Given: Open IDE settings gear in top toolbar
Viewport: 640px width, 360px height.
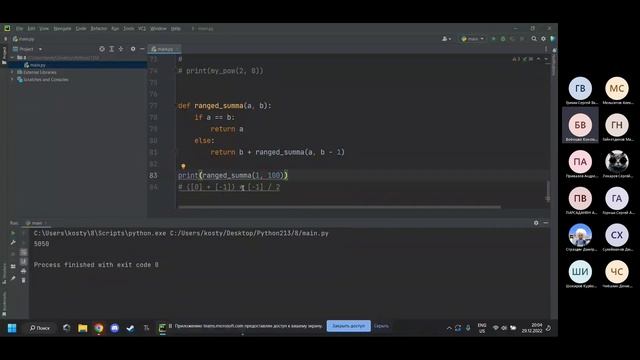Looking at the screenshot, I should [543, 39].
